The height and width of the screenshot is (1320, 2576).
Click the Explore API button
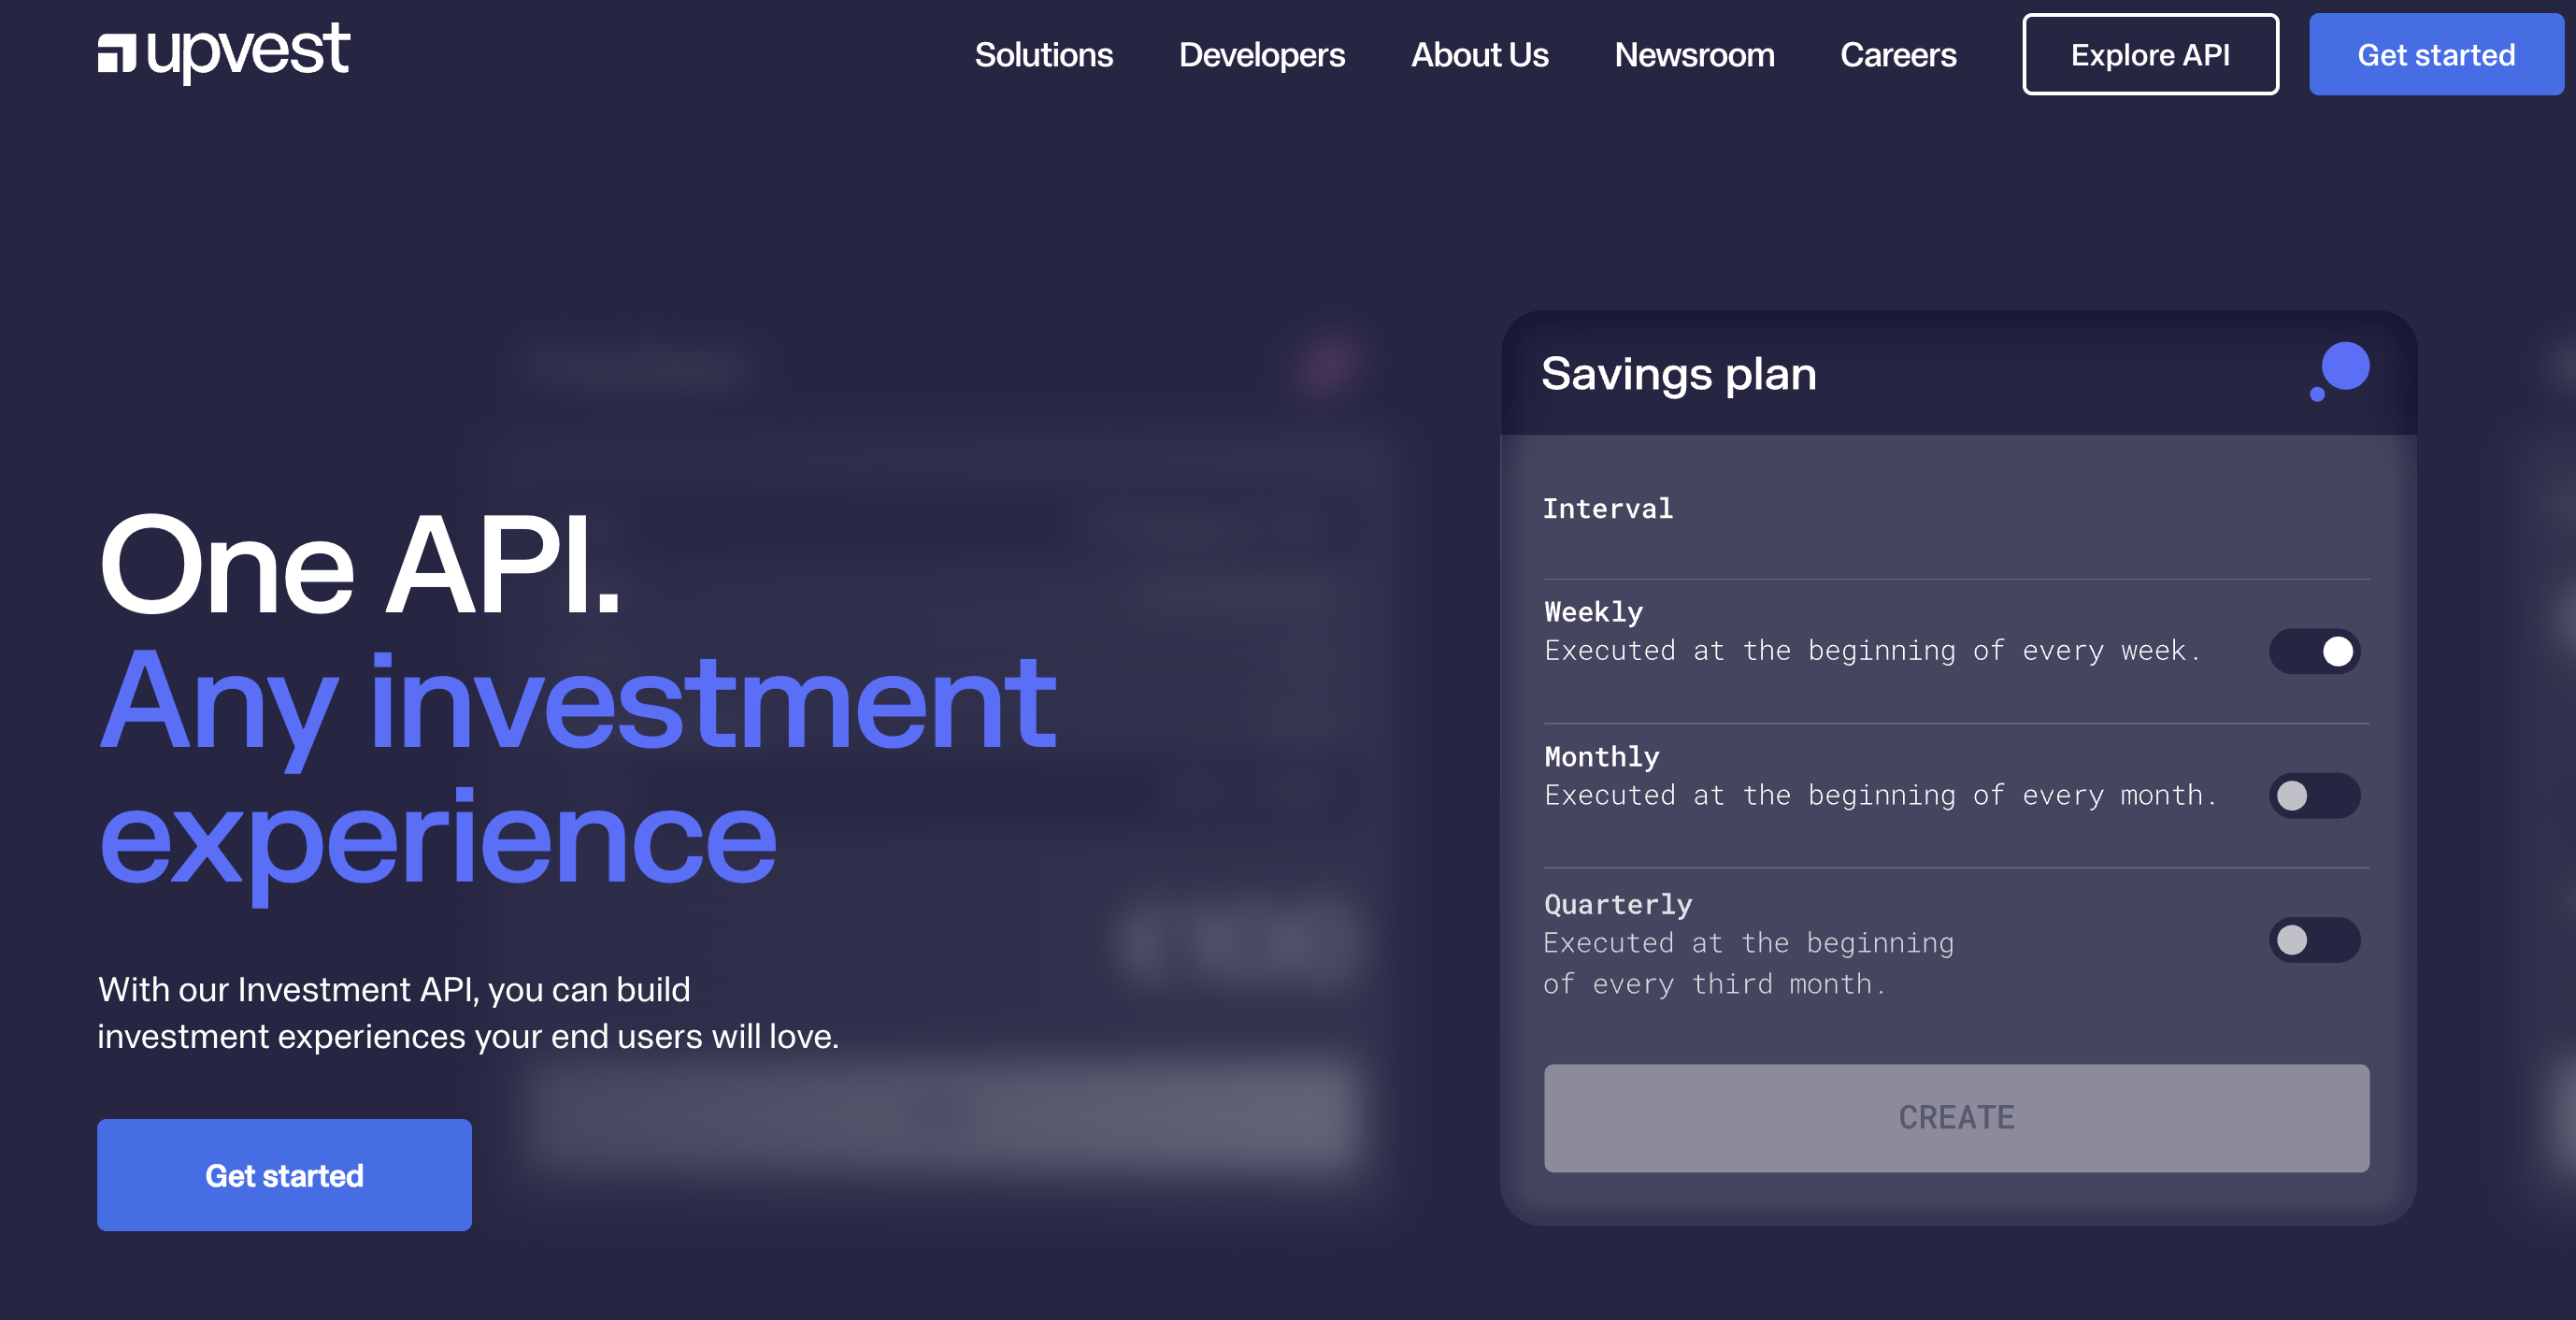click(2151, 55)
